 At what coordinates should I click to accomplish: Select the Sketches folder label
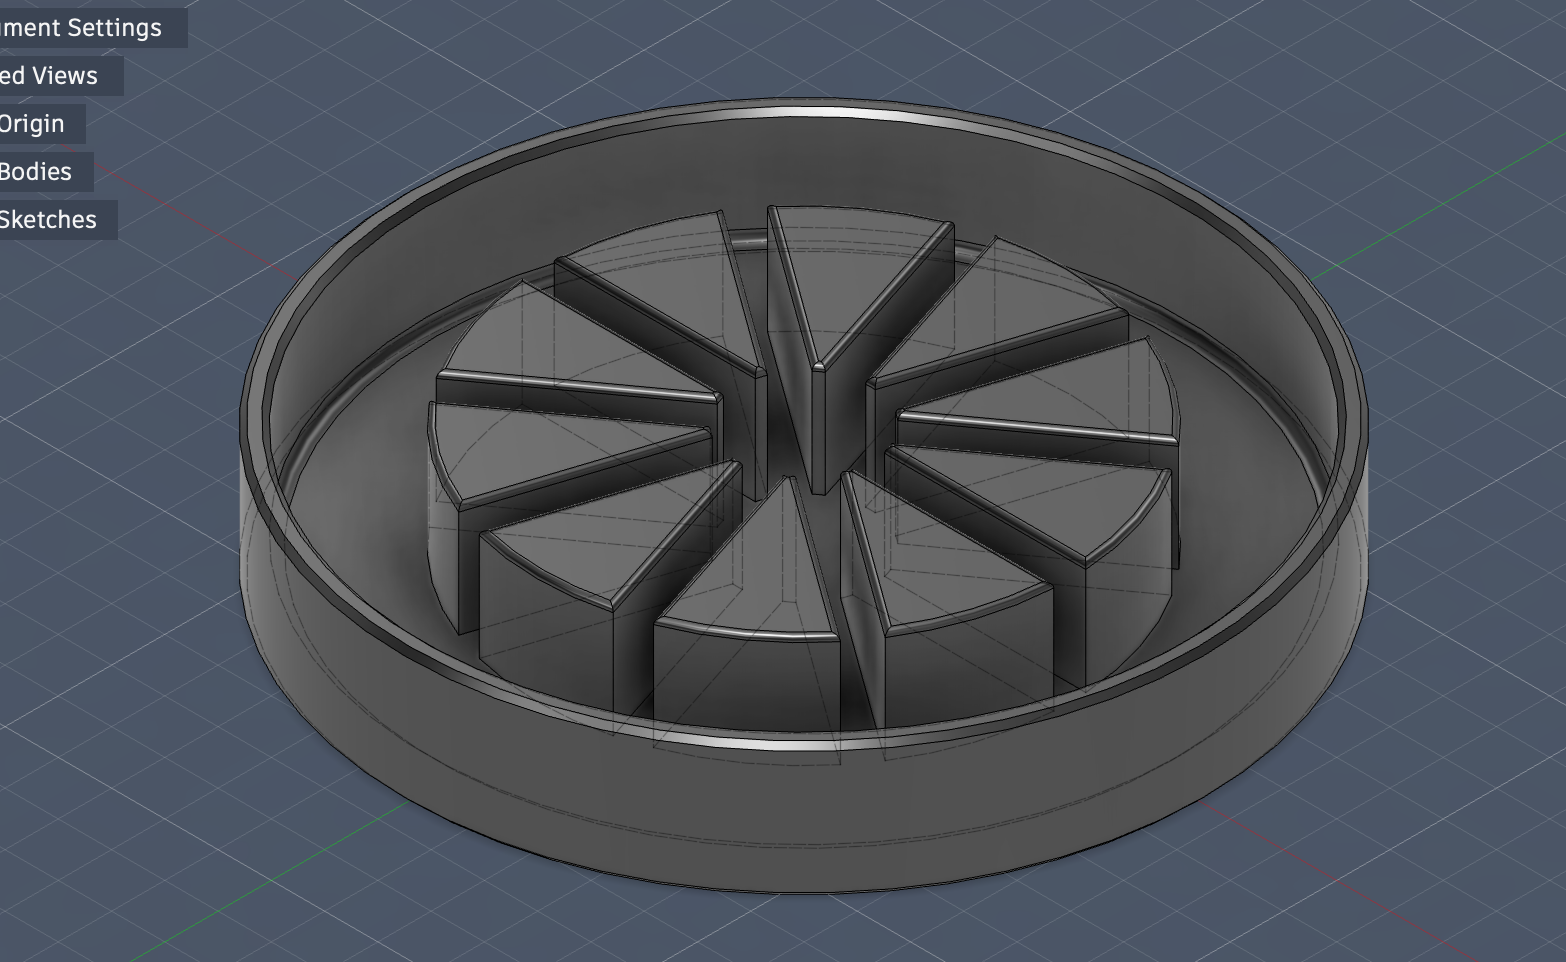click(48, 219)
